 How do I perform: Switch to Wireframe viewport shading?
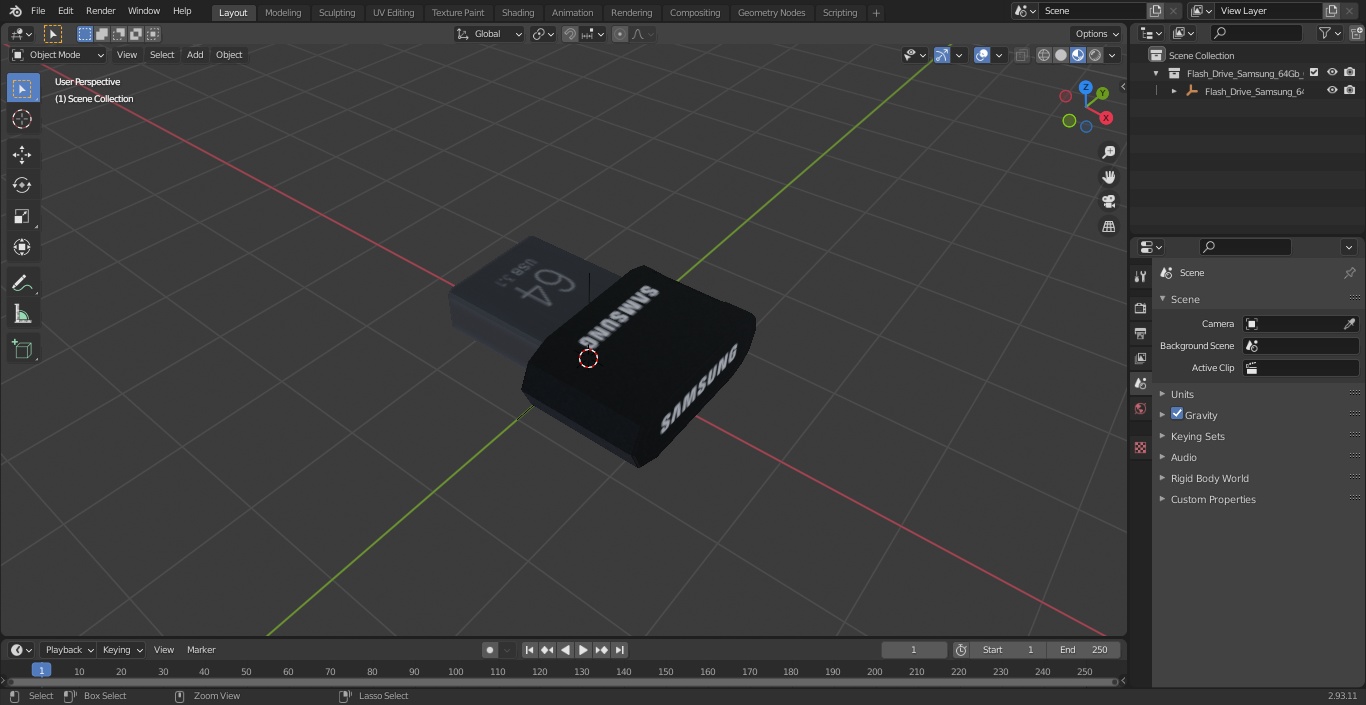[1044, 55]
